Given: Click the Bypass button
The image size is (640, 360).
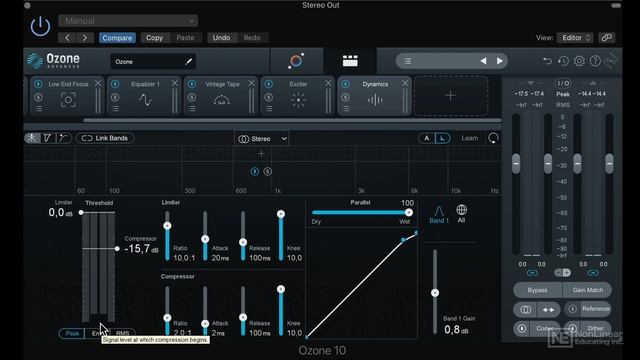Looking at the screenshot, I should click(x=538, y=290).
